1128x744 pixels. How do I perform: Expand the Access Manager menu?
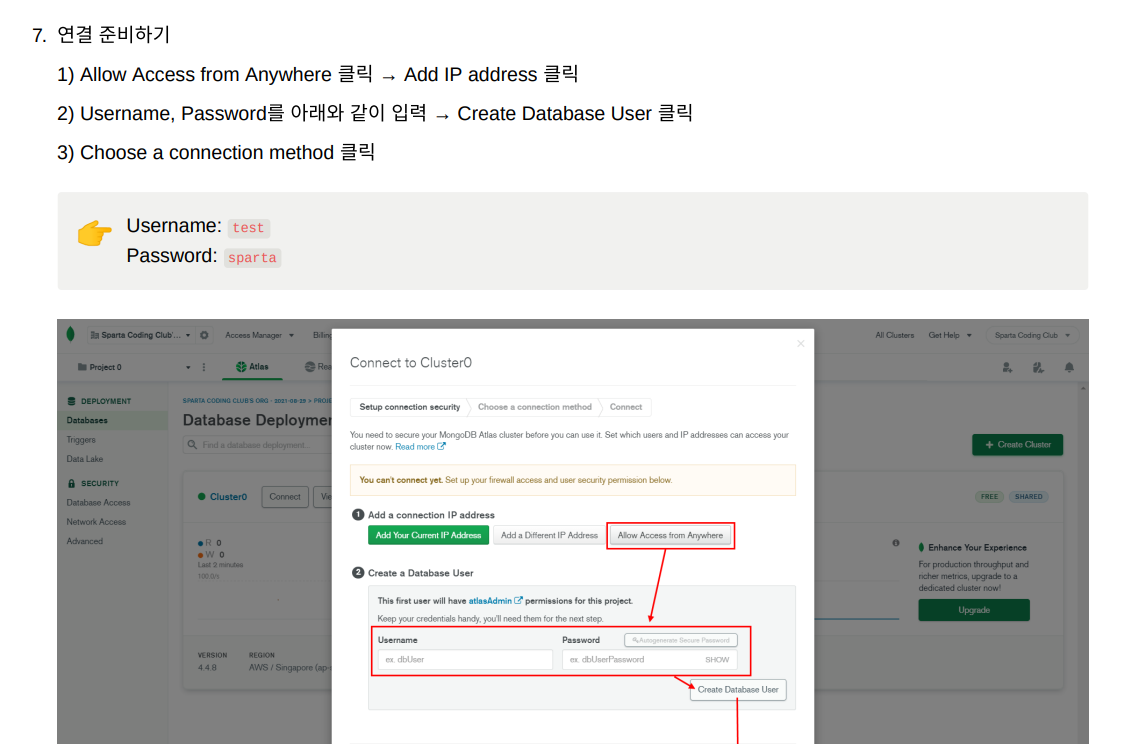(259, 335)
